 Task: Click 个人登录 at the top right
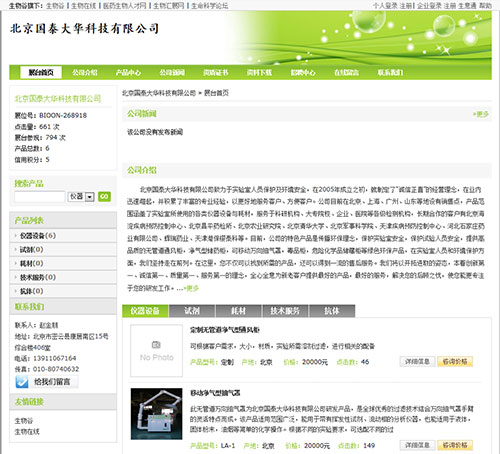385,6
